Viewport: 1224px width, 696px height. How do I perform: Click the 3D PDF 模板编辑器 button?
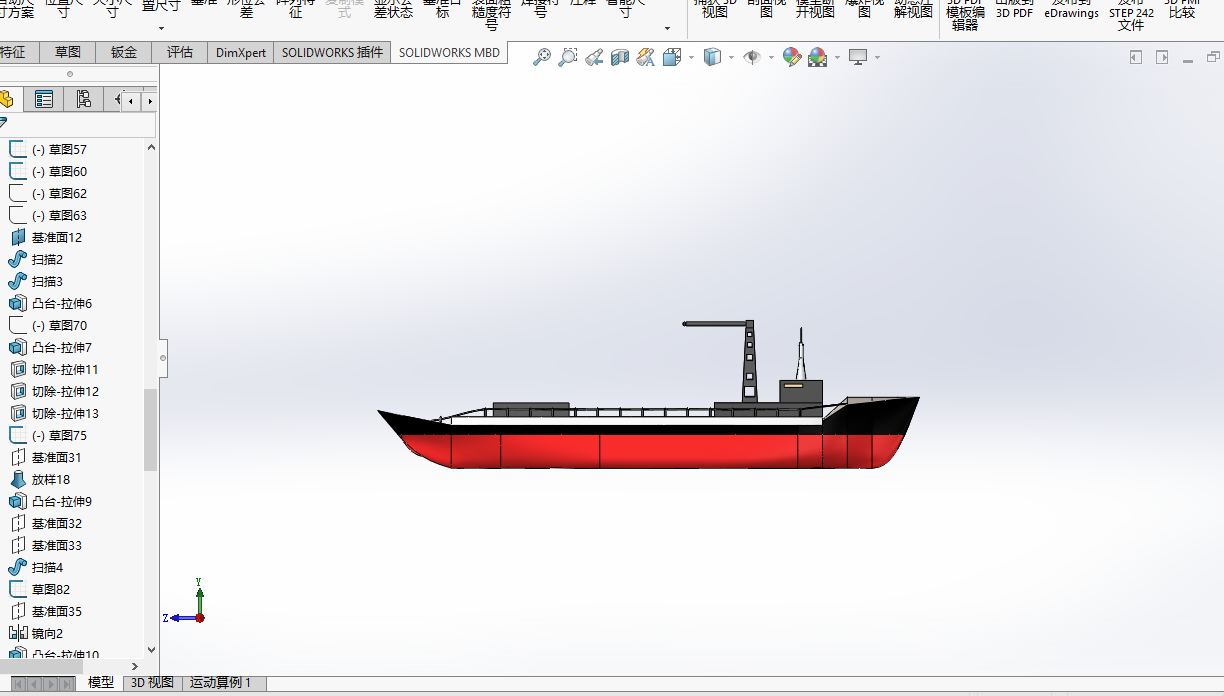[965, 14]
